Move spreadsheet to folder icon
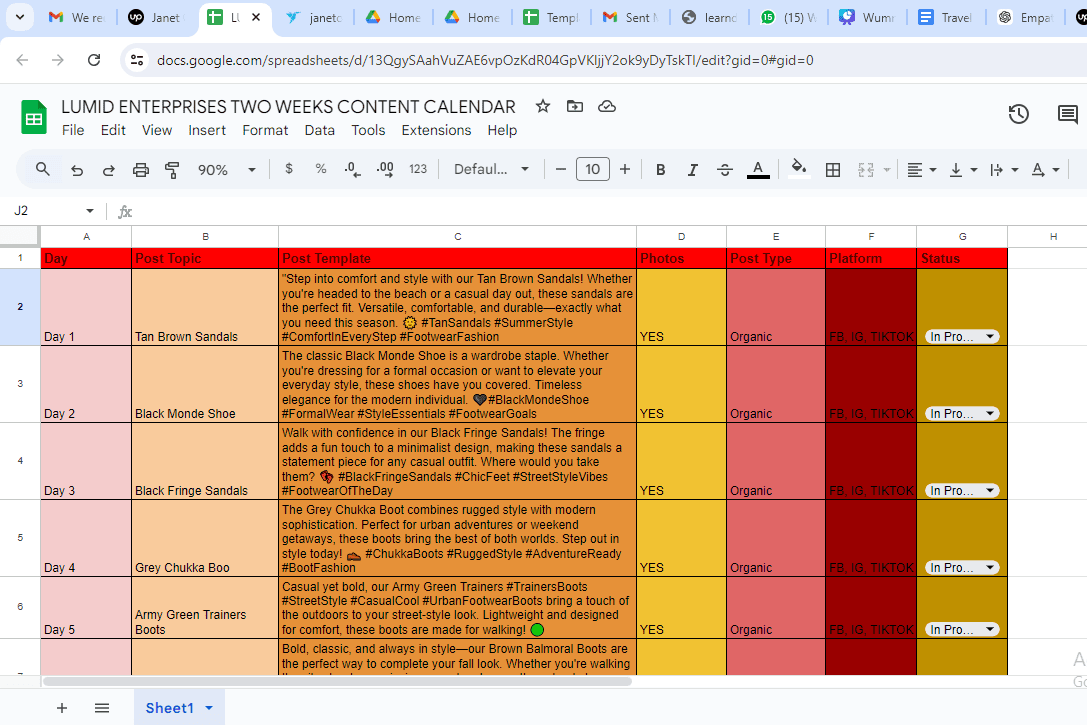This screenshot has height=725, width=1087. (x=575, y=106)
